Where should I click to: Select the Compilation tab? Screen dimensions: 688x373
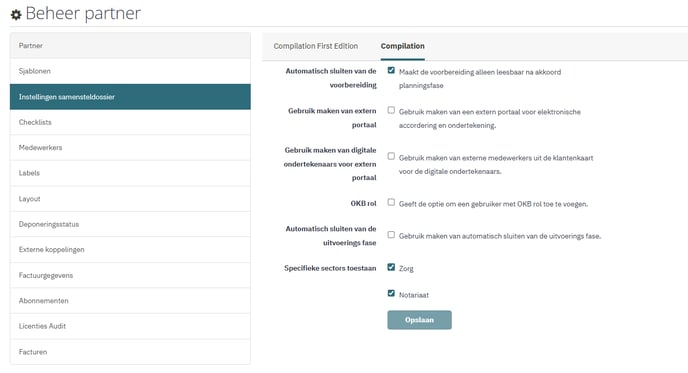tap(402, 46)
